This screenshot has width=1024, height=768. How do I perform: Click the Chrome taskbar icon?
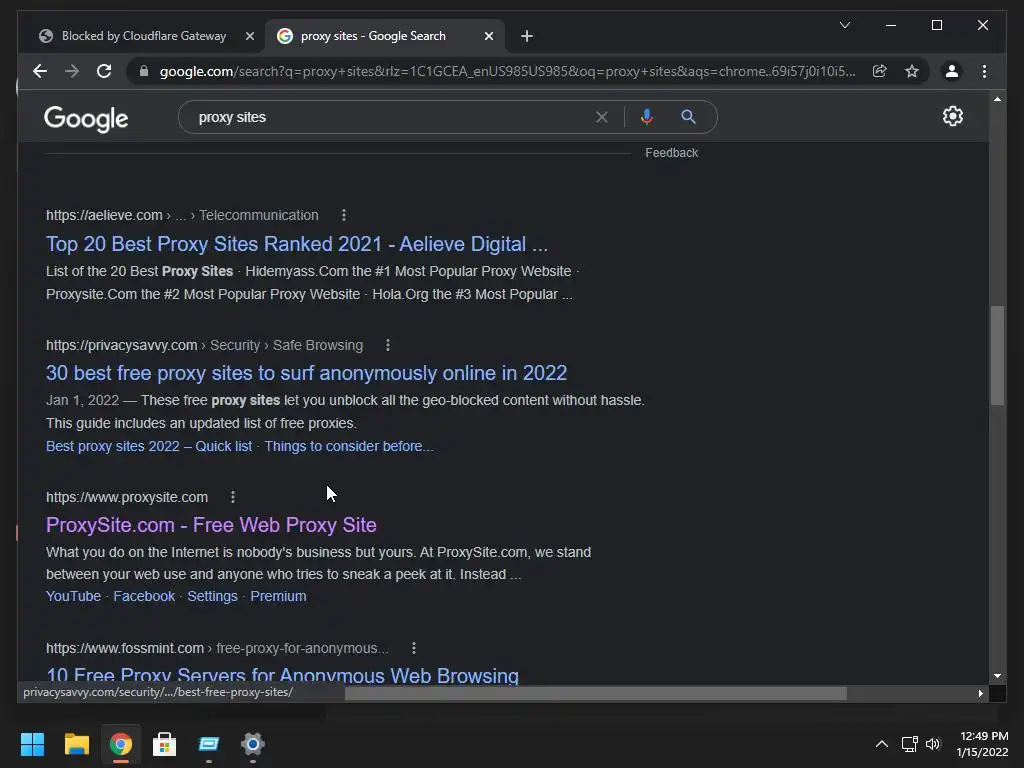[121, 744]
